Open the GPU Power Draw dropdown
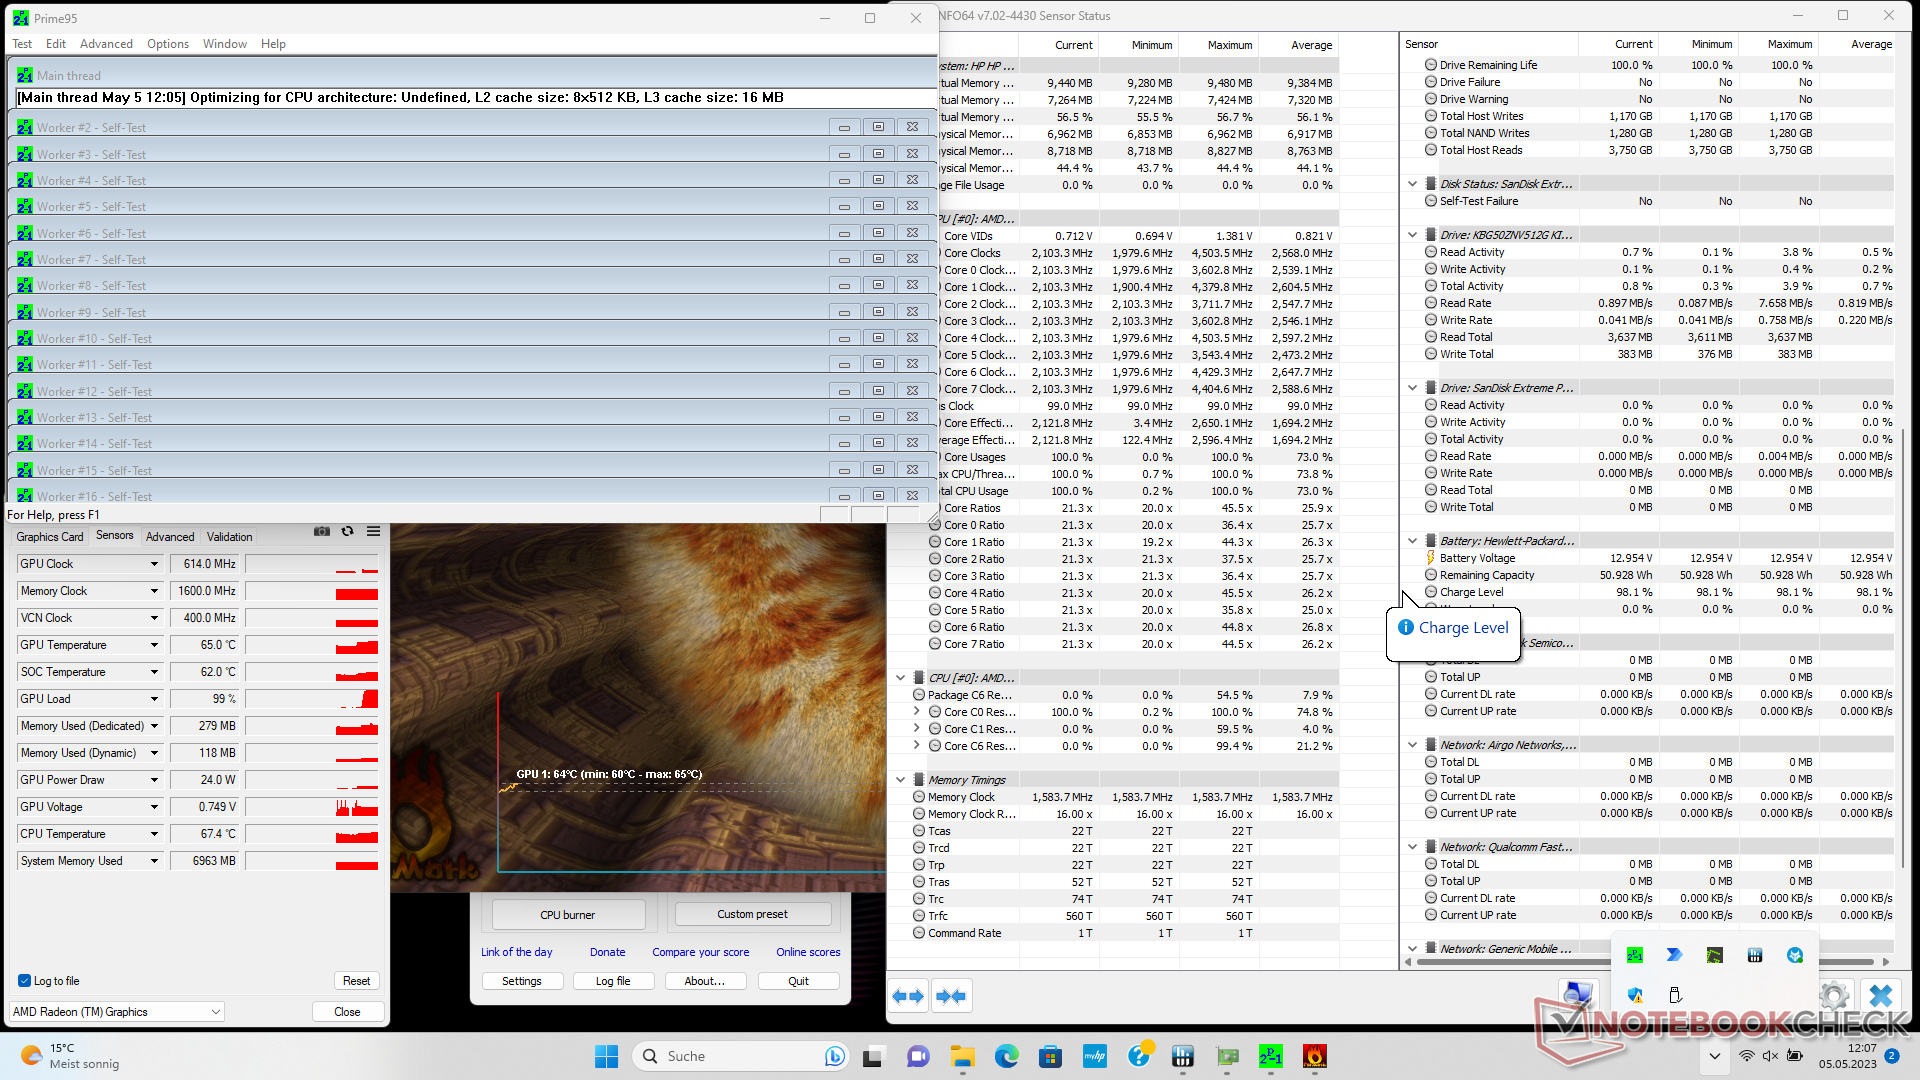Image resolution: width=1920 pixels, height=1080 pixels. click(154, 780)
